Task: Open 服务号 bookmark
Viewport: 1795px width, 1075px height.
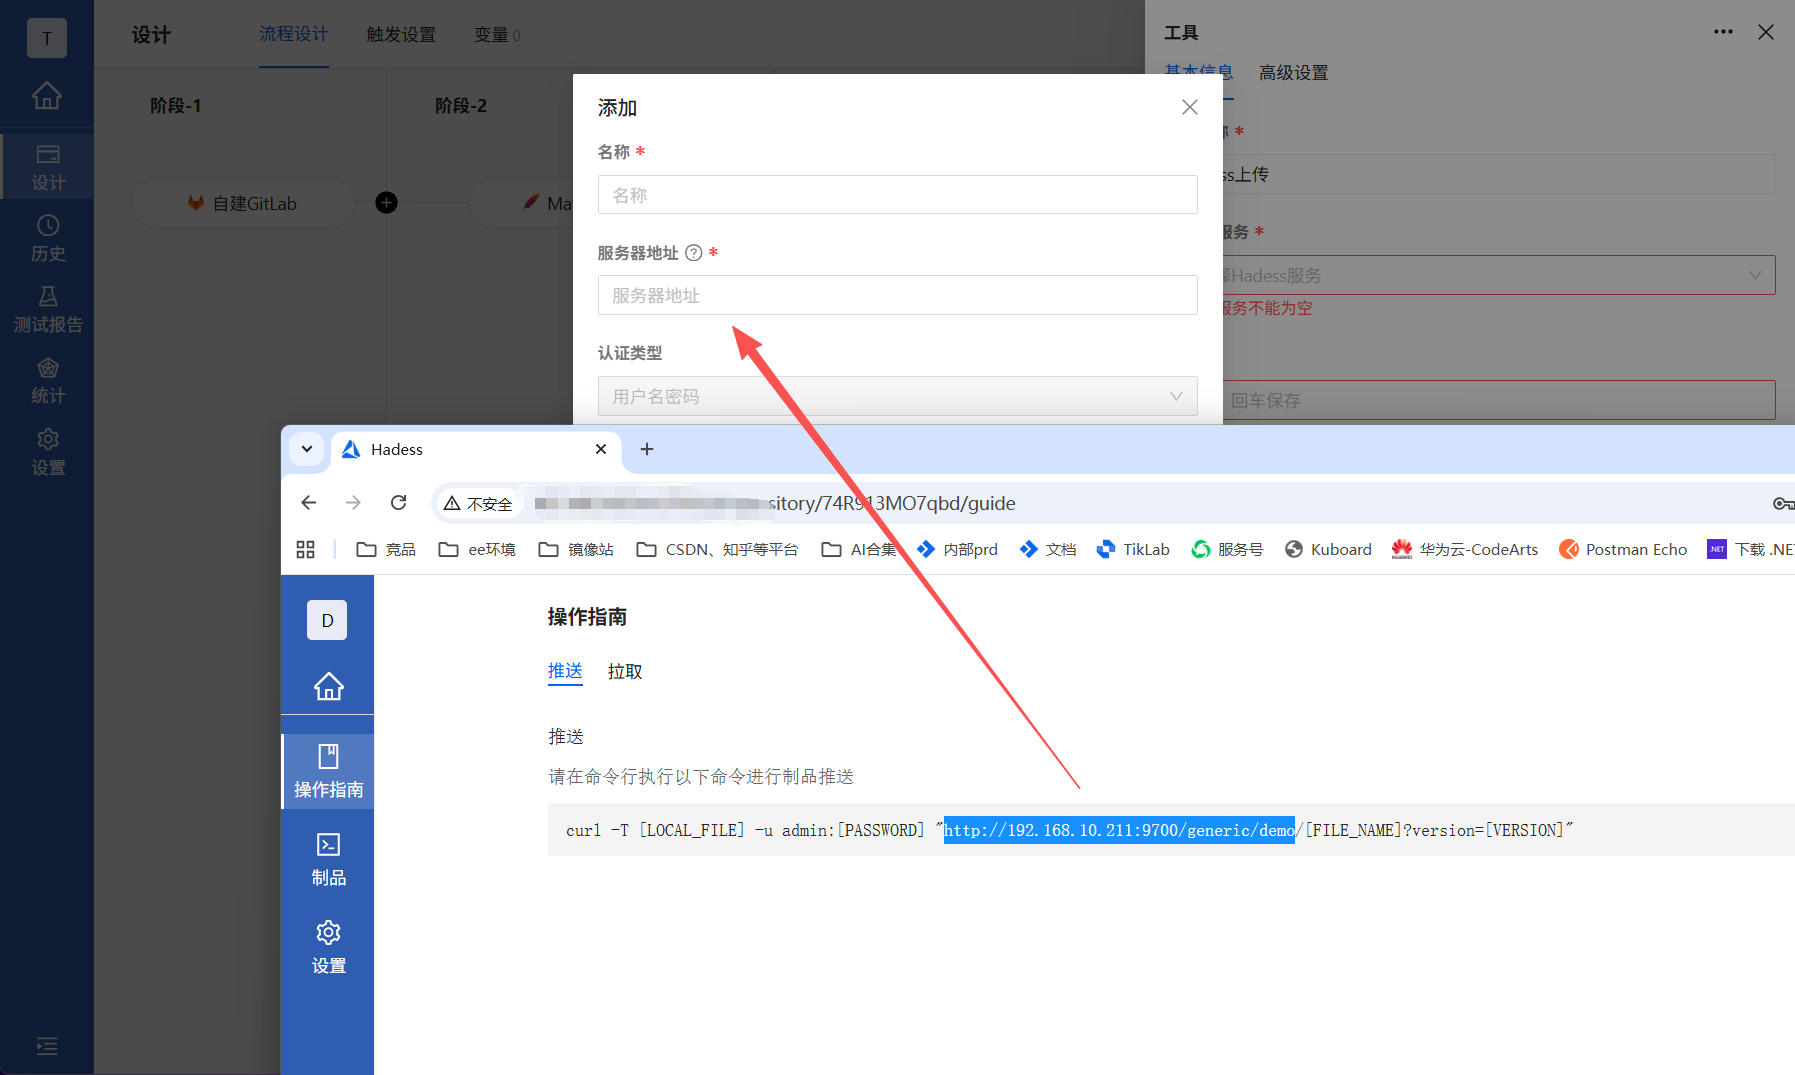Action: [x=1227, y=549]
